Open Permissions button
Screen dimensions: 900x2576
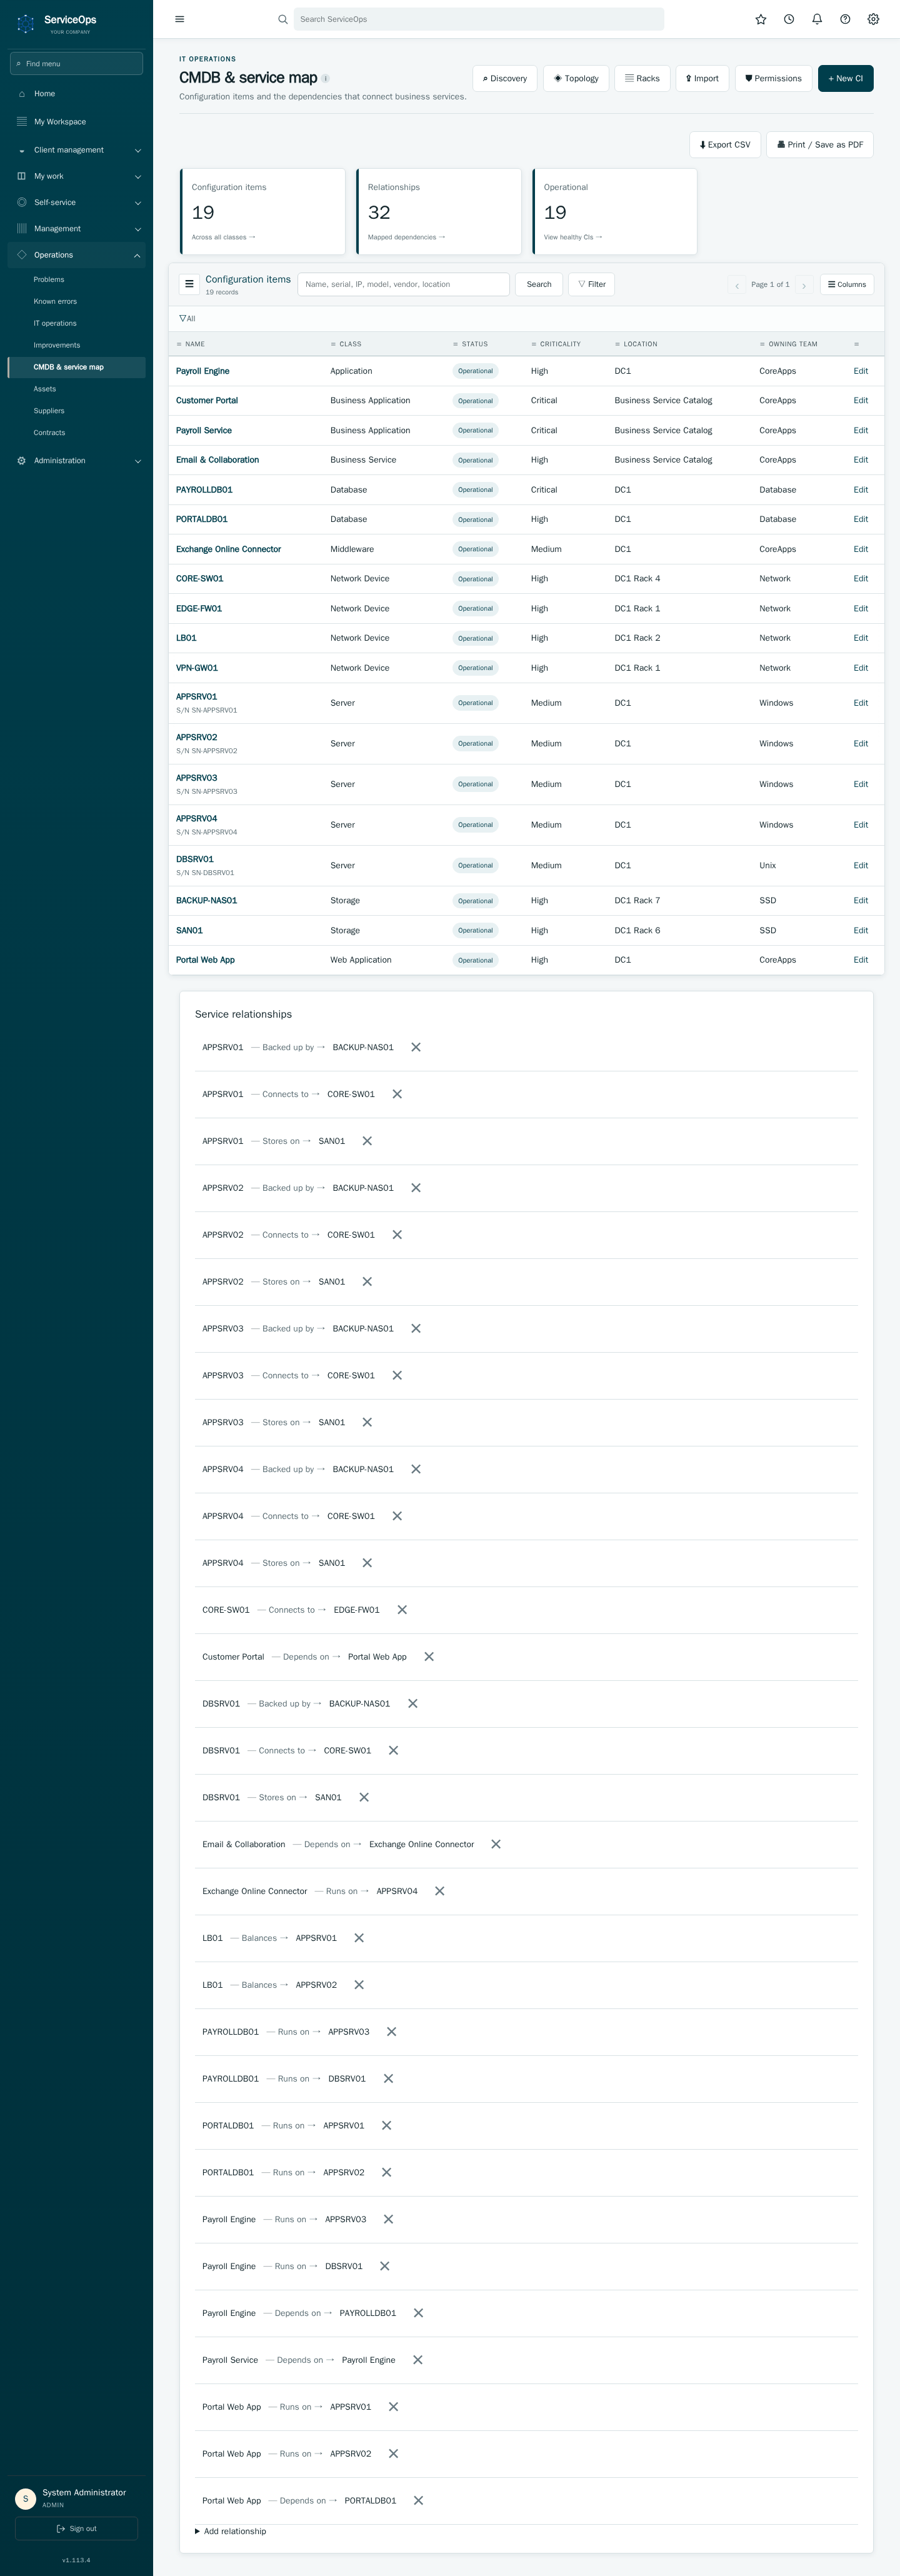click(773, 78)
